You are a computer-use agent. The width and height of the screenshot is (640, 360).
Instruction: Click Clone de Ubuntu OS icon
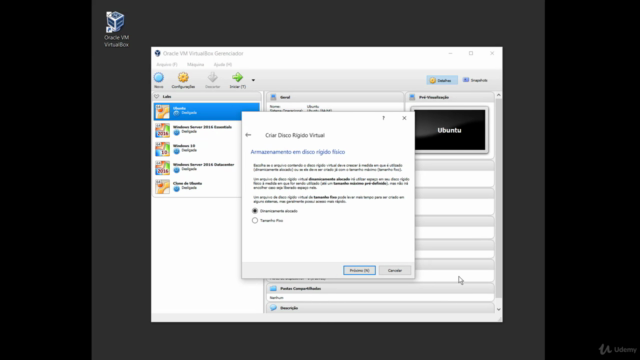[x=162, y=187]
